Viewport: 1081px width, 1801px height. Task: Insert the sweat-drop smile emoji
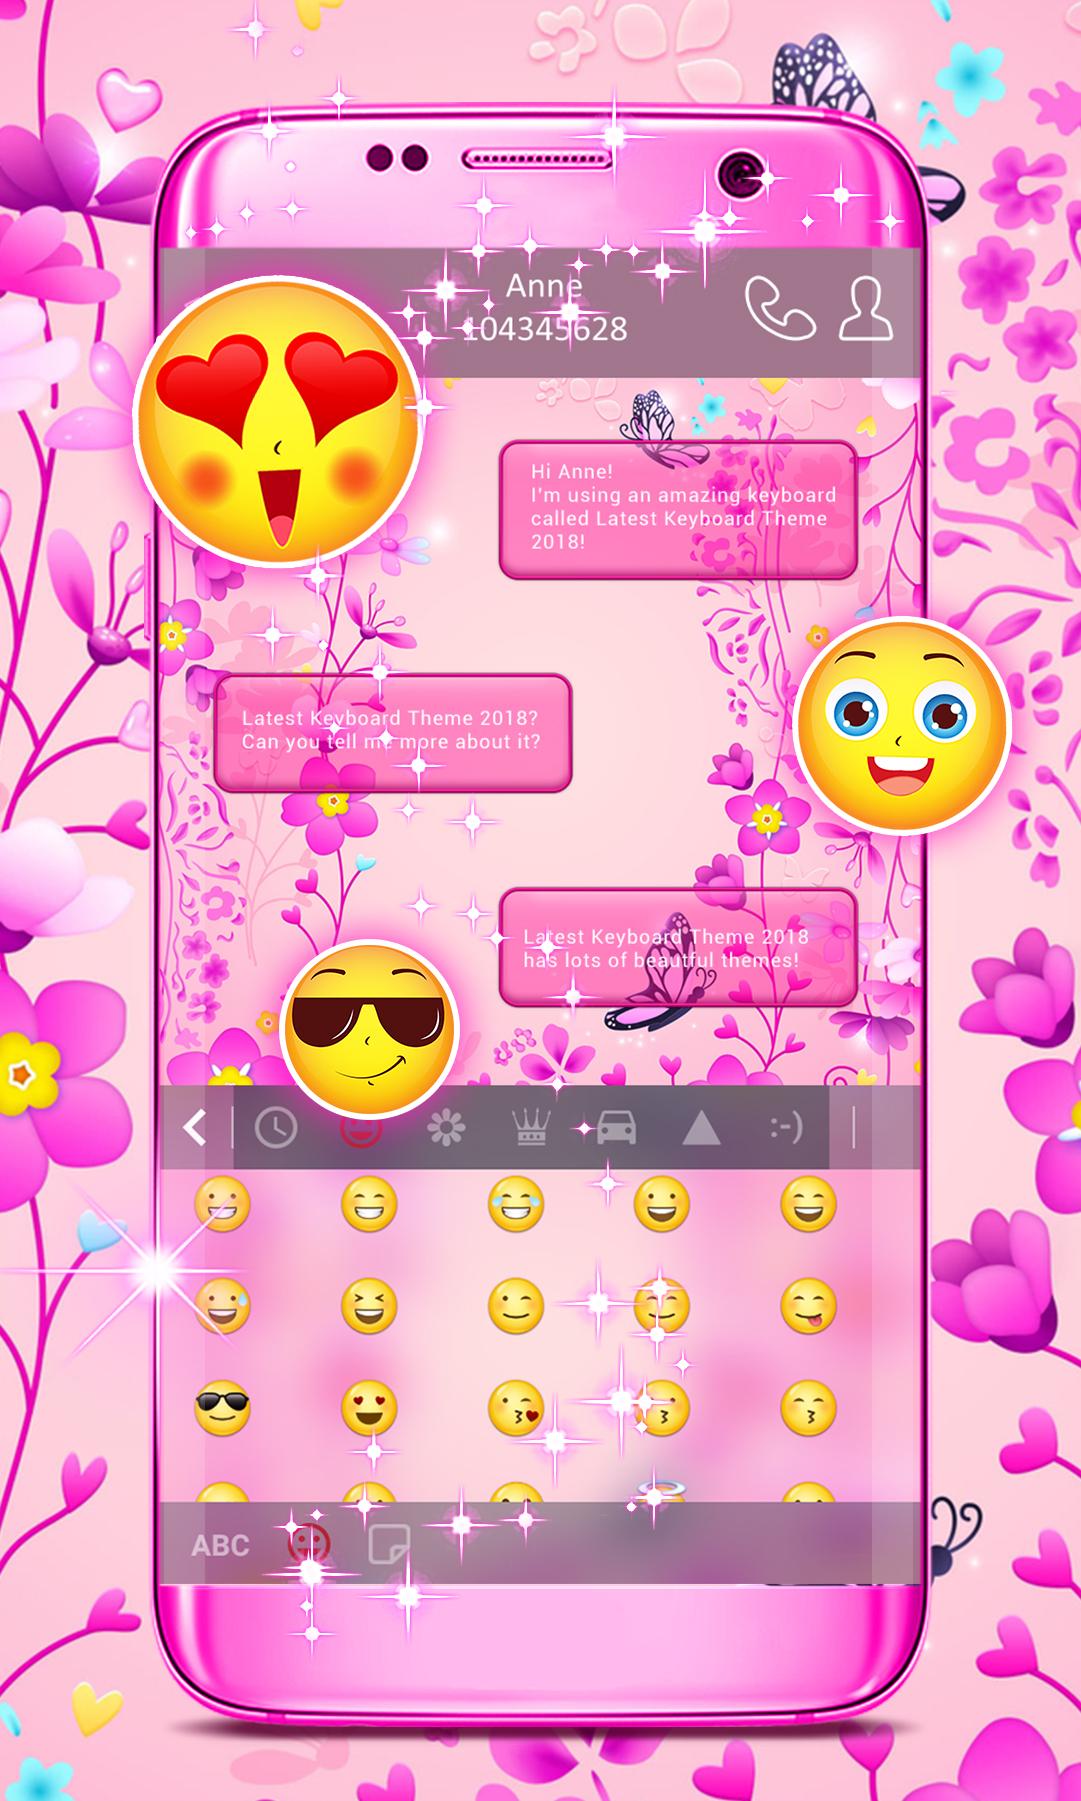pyautogui.click(x=220, y=1306)
